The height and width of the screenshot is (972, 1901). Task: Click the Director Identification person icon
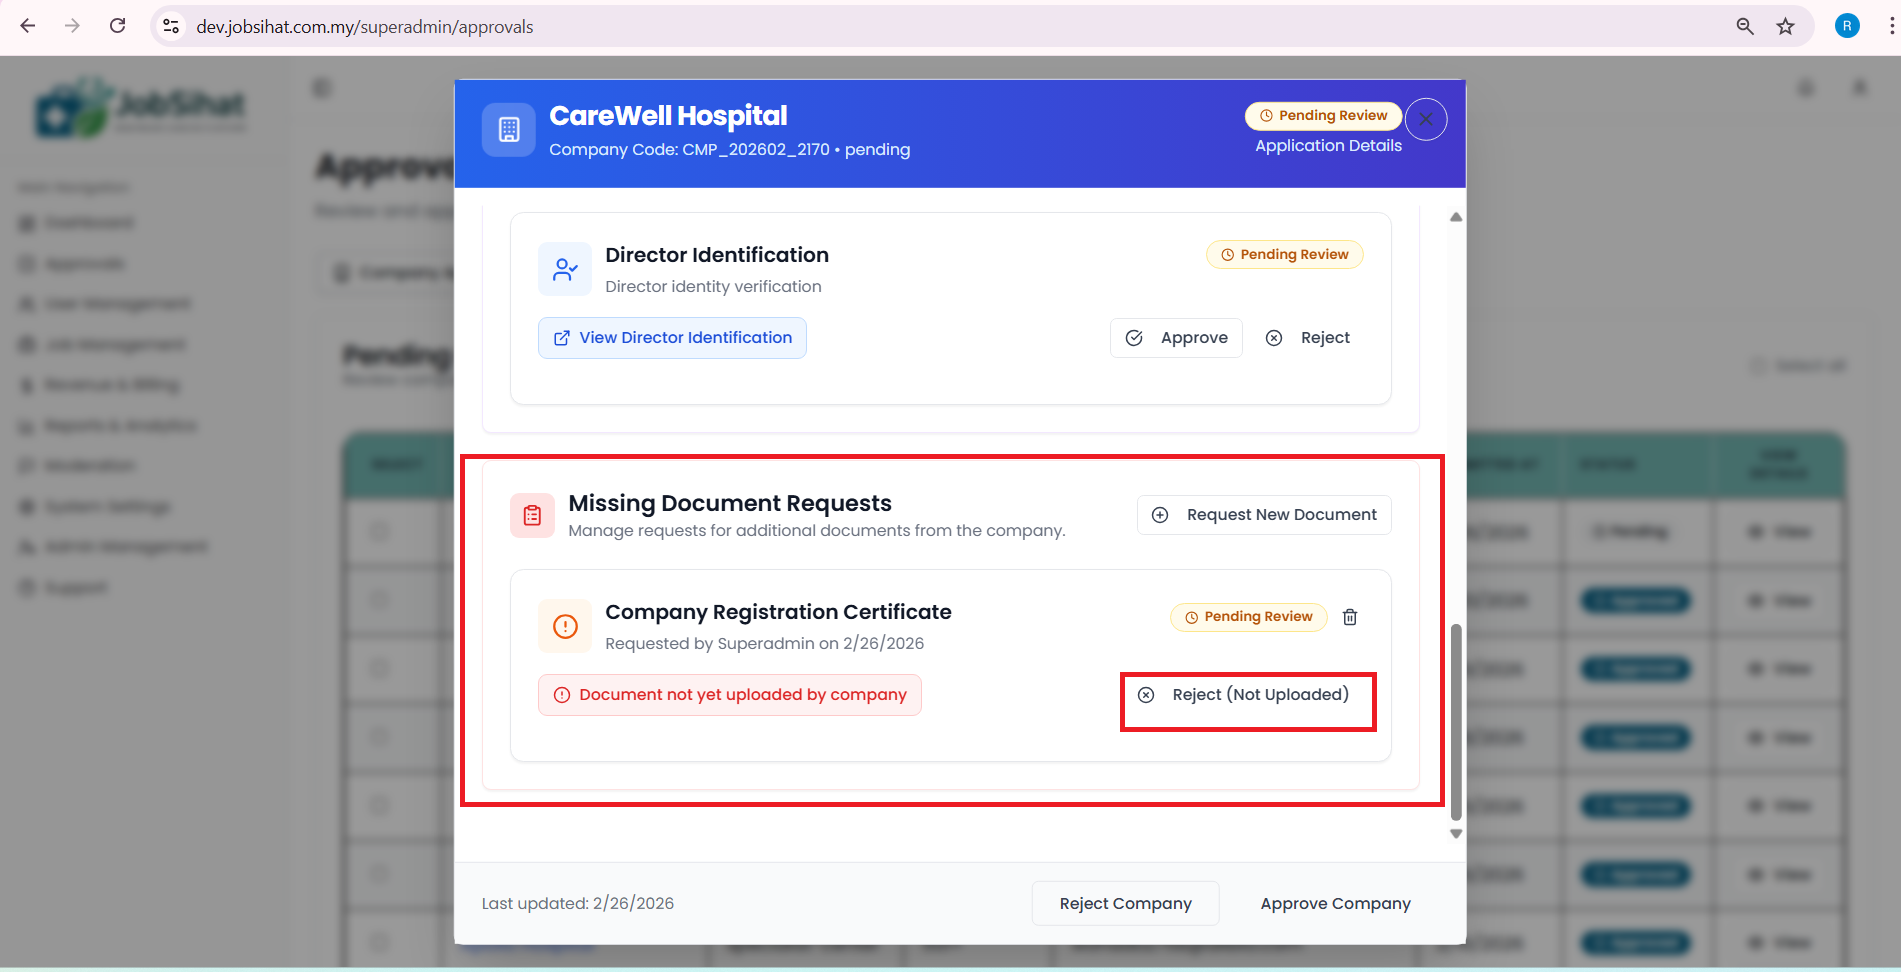click(x=565, y=270)
